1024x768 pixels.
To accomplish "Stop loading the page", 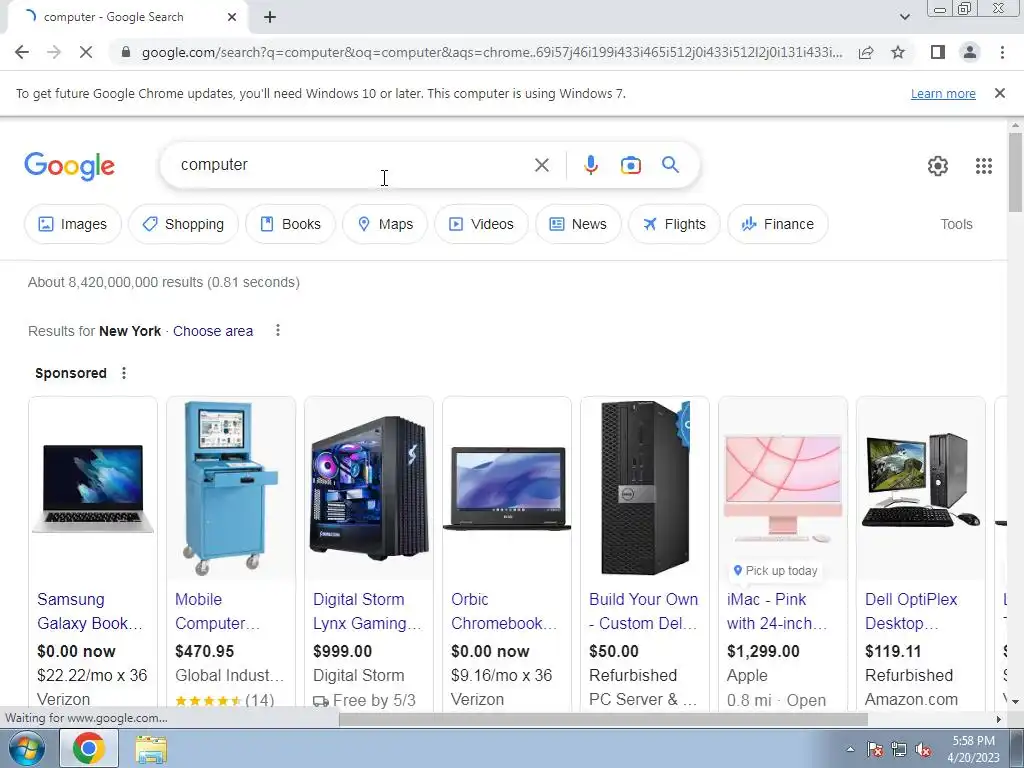I will pyautogui.click(x=86, y=52).
